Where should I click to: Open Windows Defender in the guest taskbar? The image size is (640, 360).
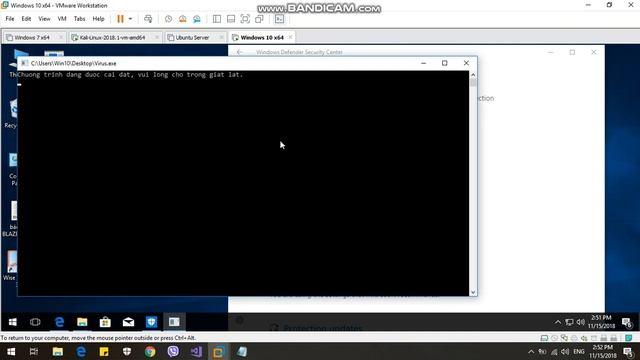[x=151, y=322]
